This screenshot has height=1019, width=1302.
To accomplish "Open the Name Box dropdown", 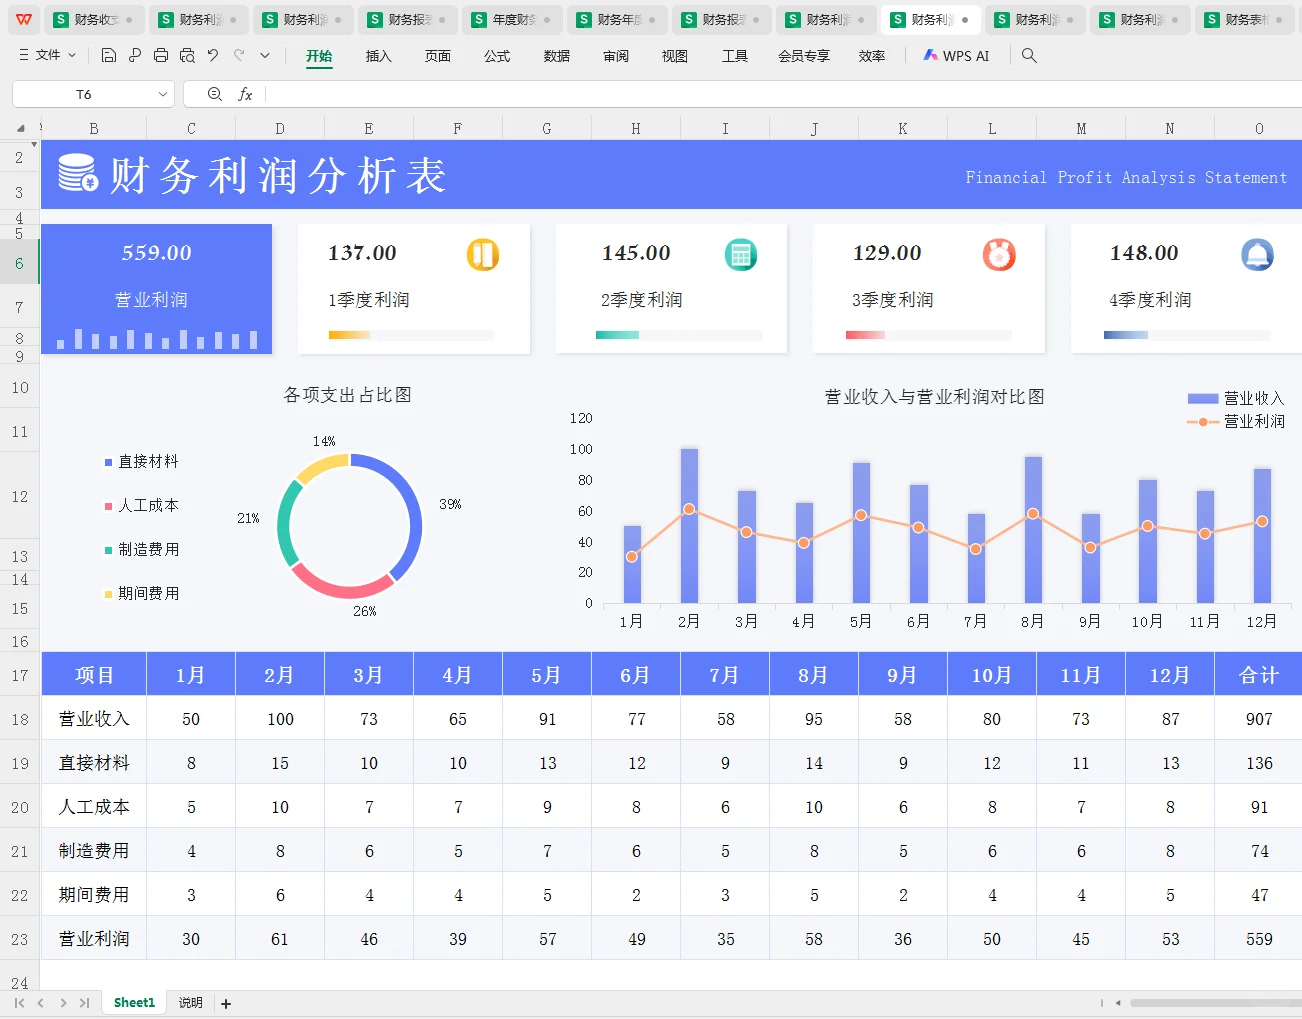I will (x=163, y=93).
